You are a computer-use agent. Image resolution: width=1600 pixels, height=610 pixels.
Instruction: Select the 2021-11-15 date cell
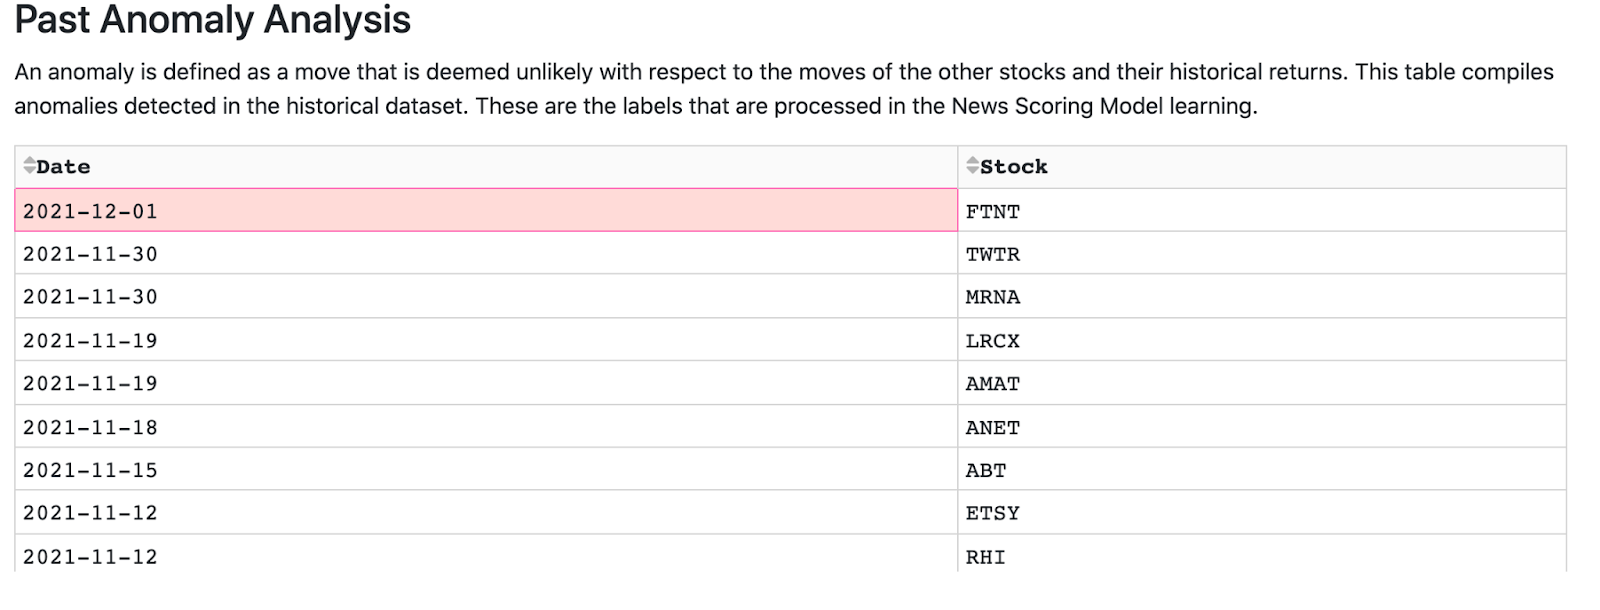click(x=90, y=470)
